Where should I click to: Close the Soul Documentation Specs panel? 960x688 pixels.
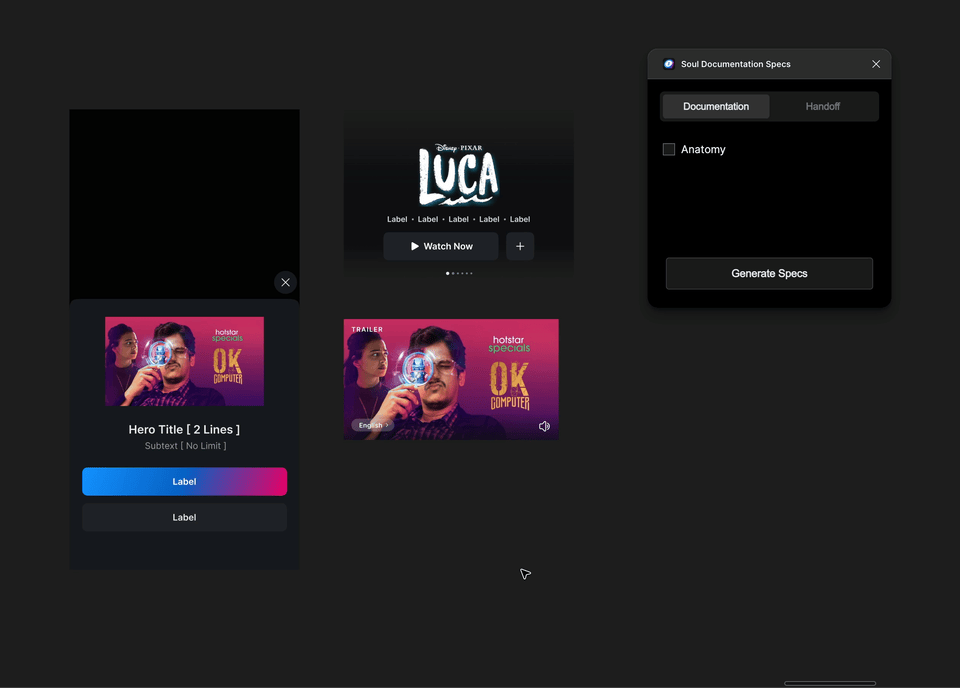876,64
